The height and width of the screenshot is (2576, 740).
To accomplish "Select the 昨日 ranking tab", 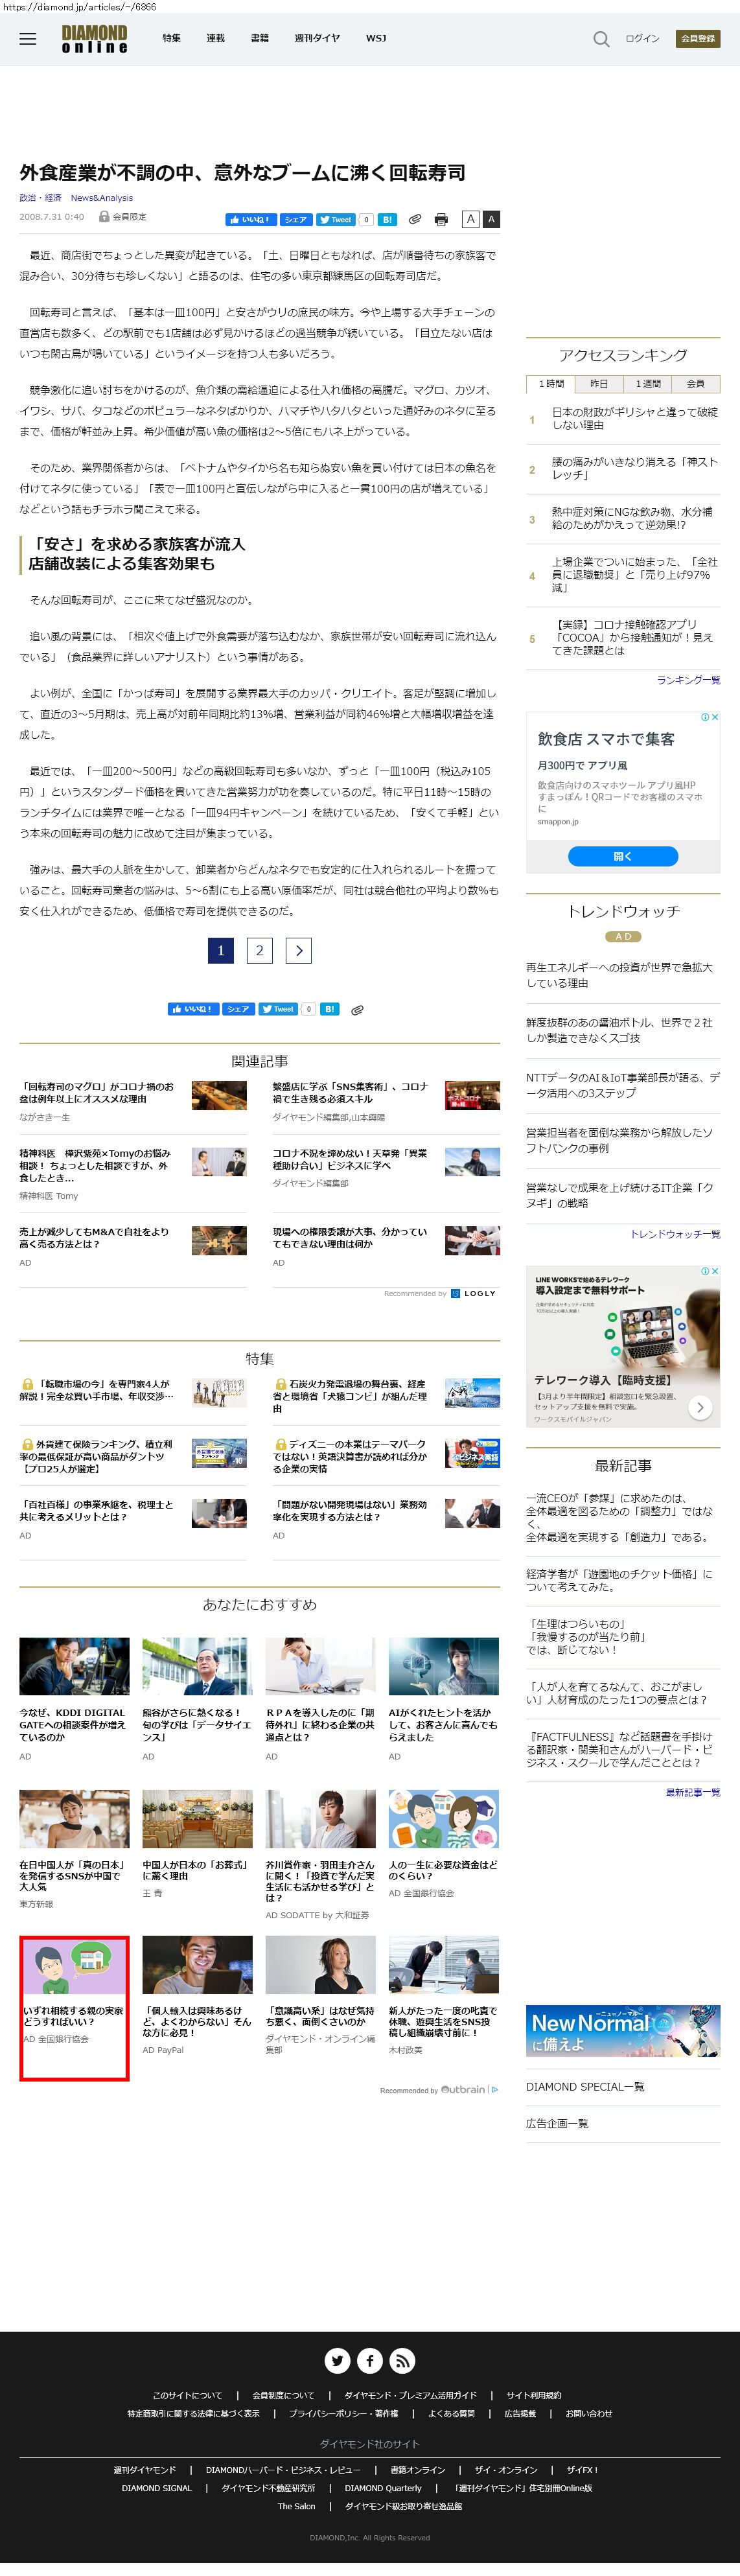I will [x=598, y=383].
